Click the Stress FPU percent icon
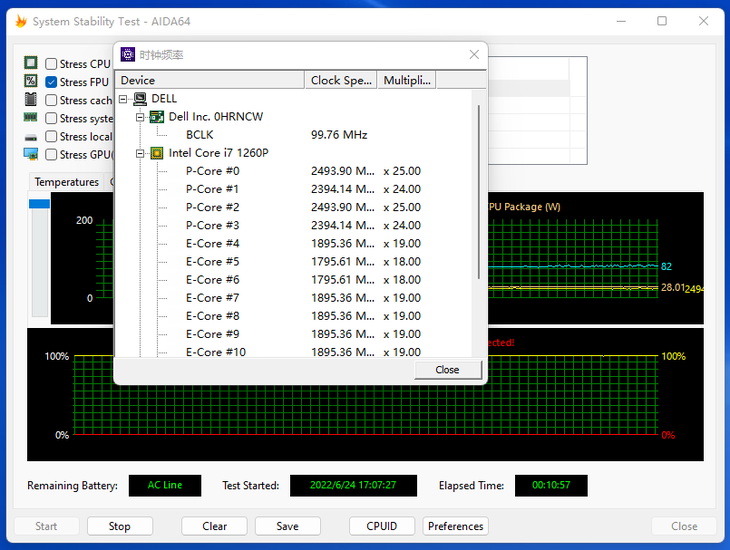Screen dimensions: 730x550 [31, 82]
